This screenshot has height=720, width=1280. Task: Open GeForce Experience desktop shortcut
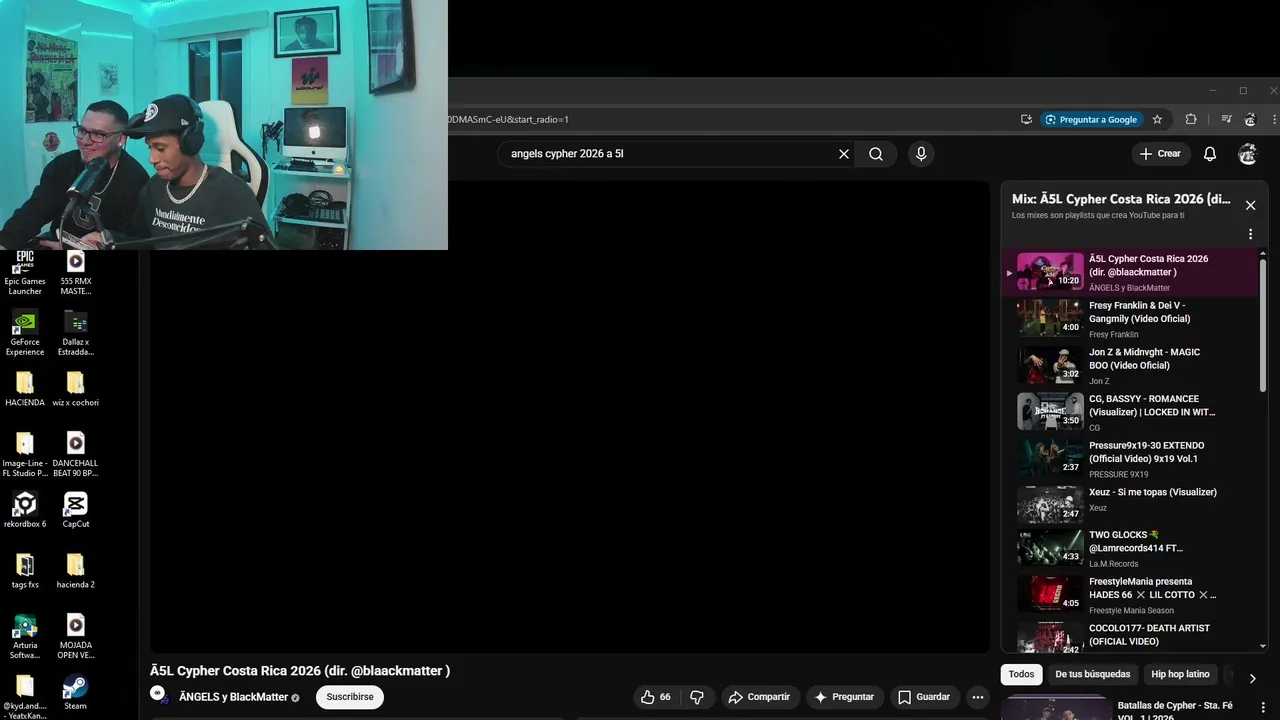coord(25,334)
